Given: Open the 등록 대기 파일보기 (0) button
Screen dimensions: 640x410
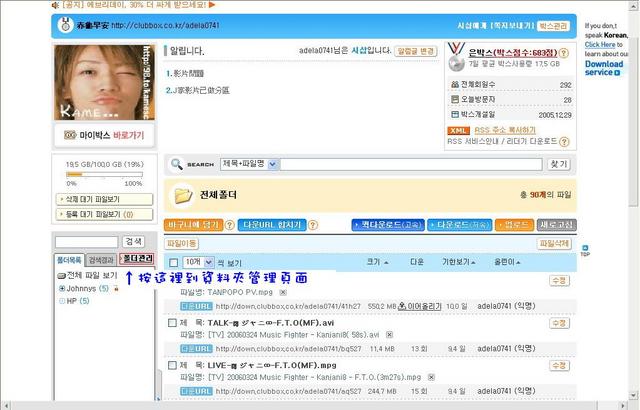Looking at the screenshot, I should (104, 215).
